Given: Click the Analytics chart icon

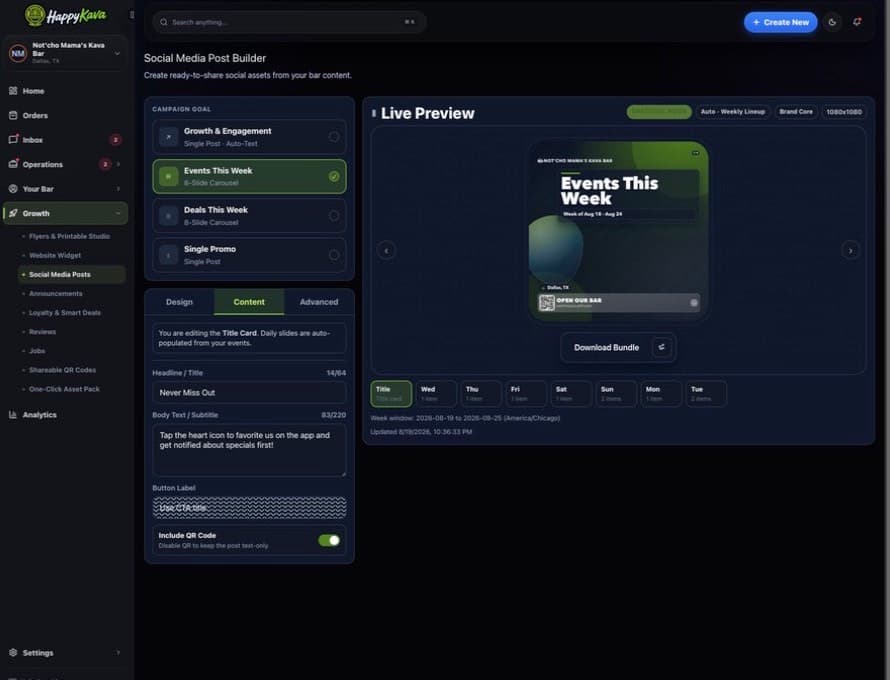Looking at the screenshot, I should [13, 415].
